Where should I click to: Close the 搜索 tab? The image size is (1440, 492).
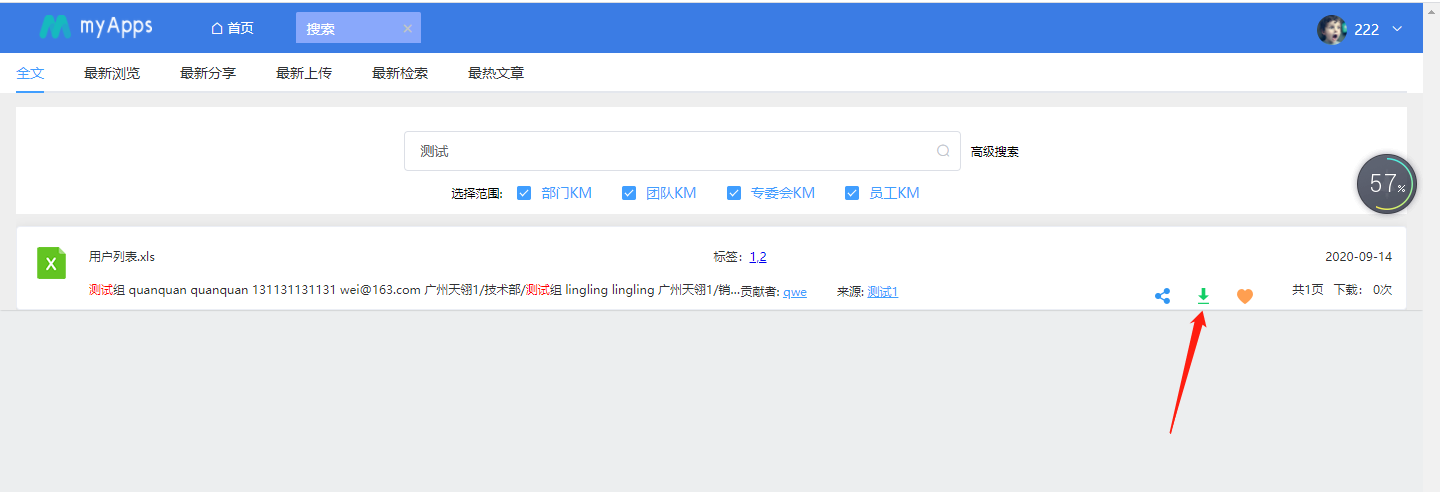[x=407, y=29]
